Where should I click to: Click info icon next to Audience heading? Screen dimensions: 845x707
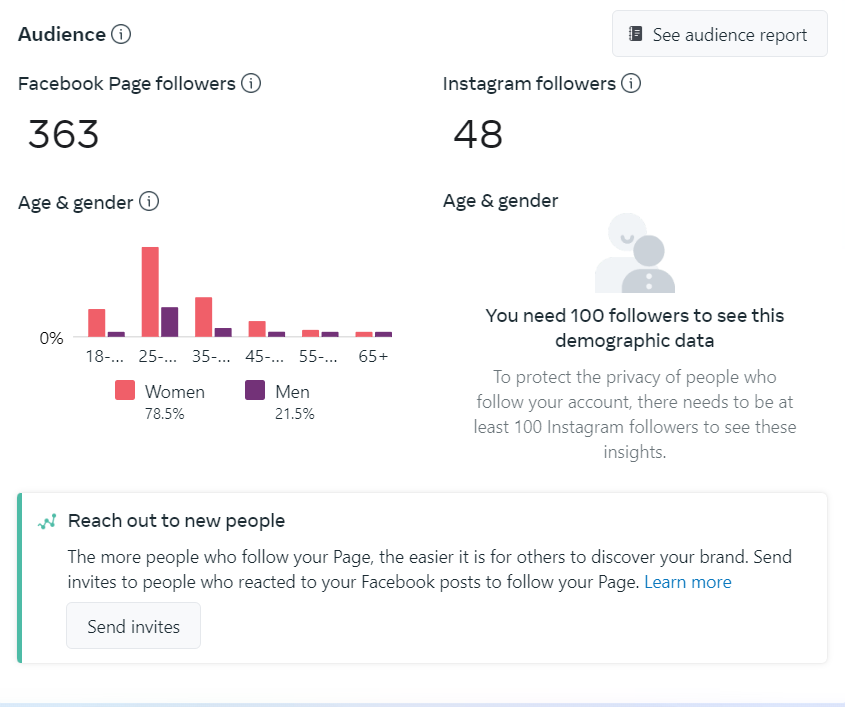(121, 34)
